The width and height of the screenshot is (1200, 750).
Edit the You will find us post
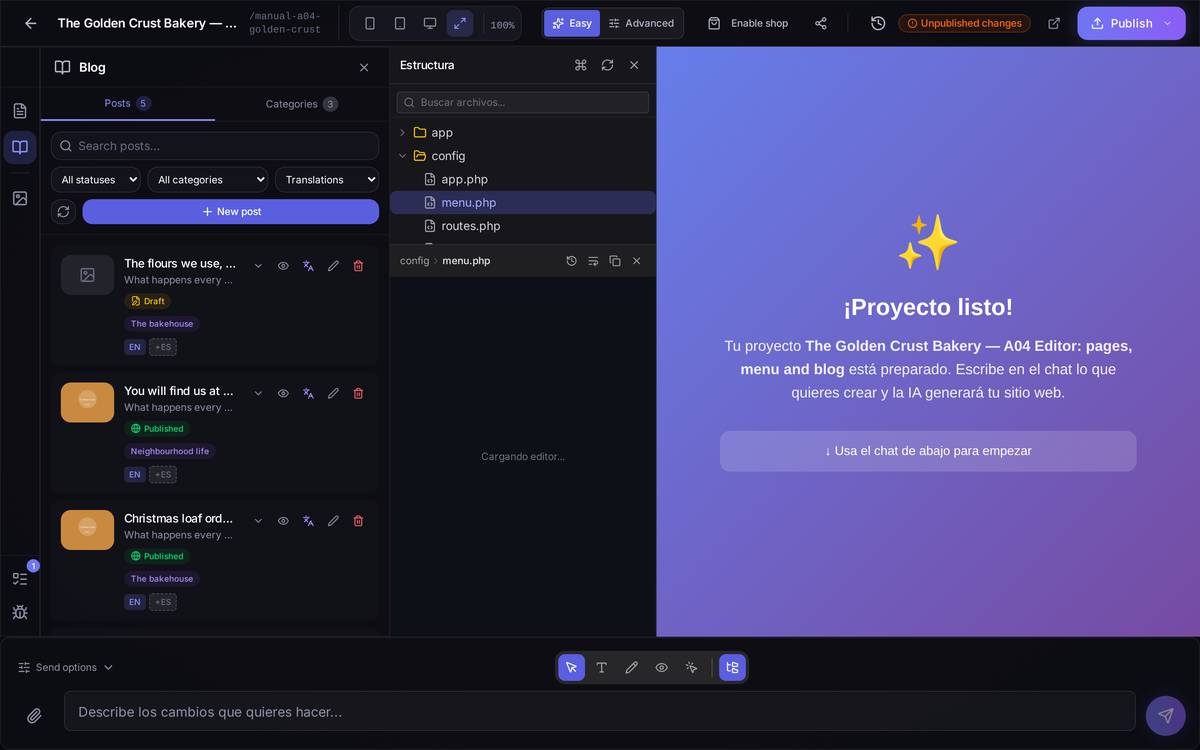tap(333, 393)
